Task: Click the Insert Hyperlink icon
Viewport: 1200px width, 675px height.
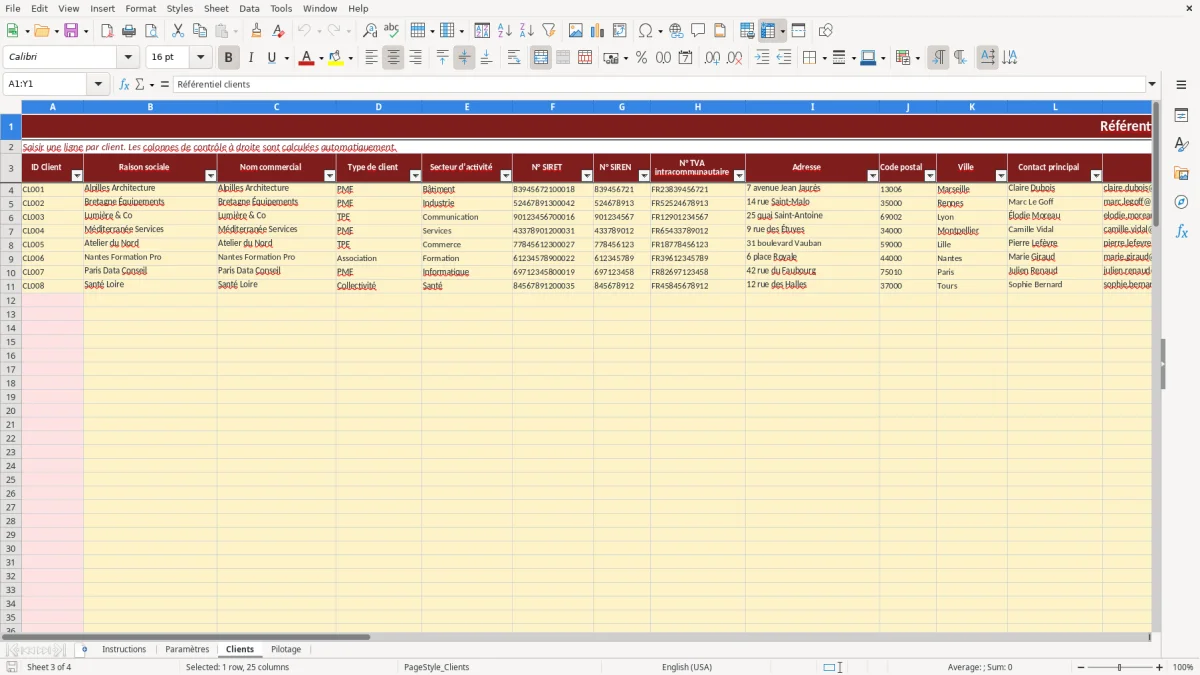Action: point(676,31)
